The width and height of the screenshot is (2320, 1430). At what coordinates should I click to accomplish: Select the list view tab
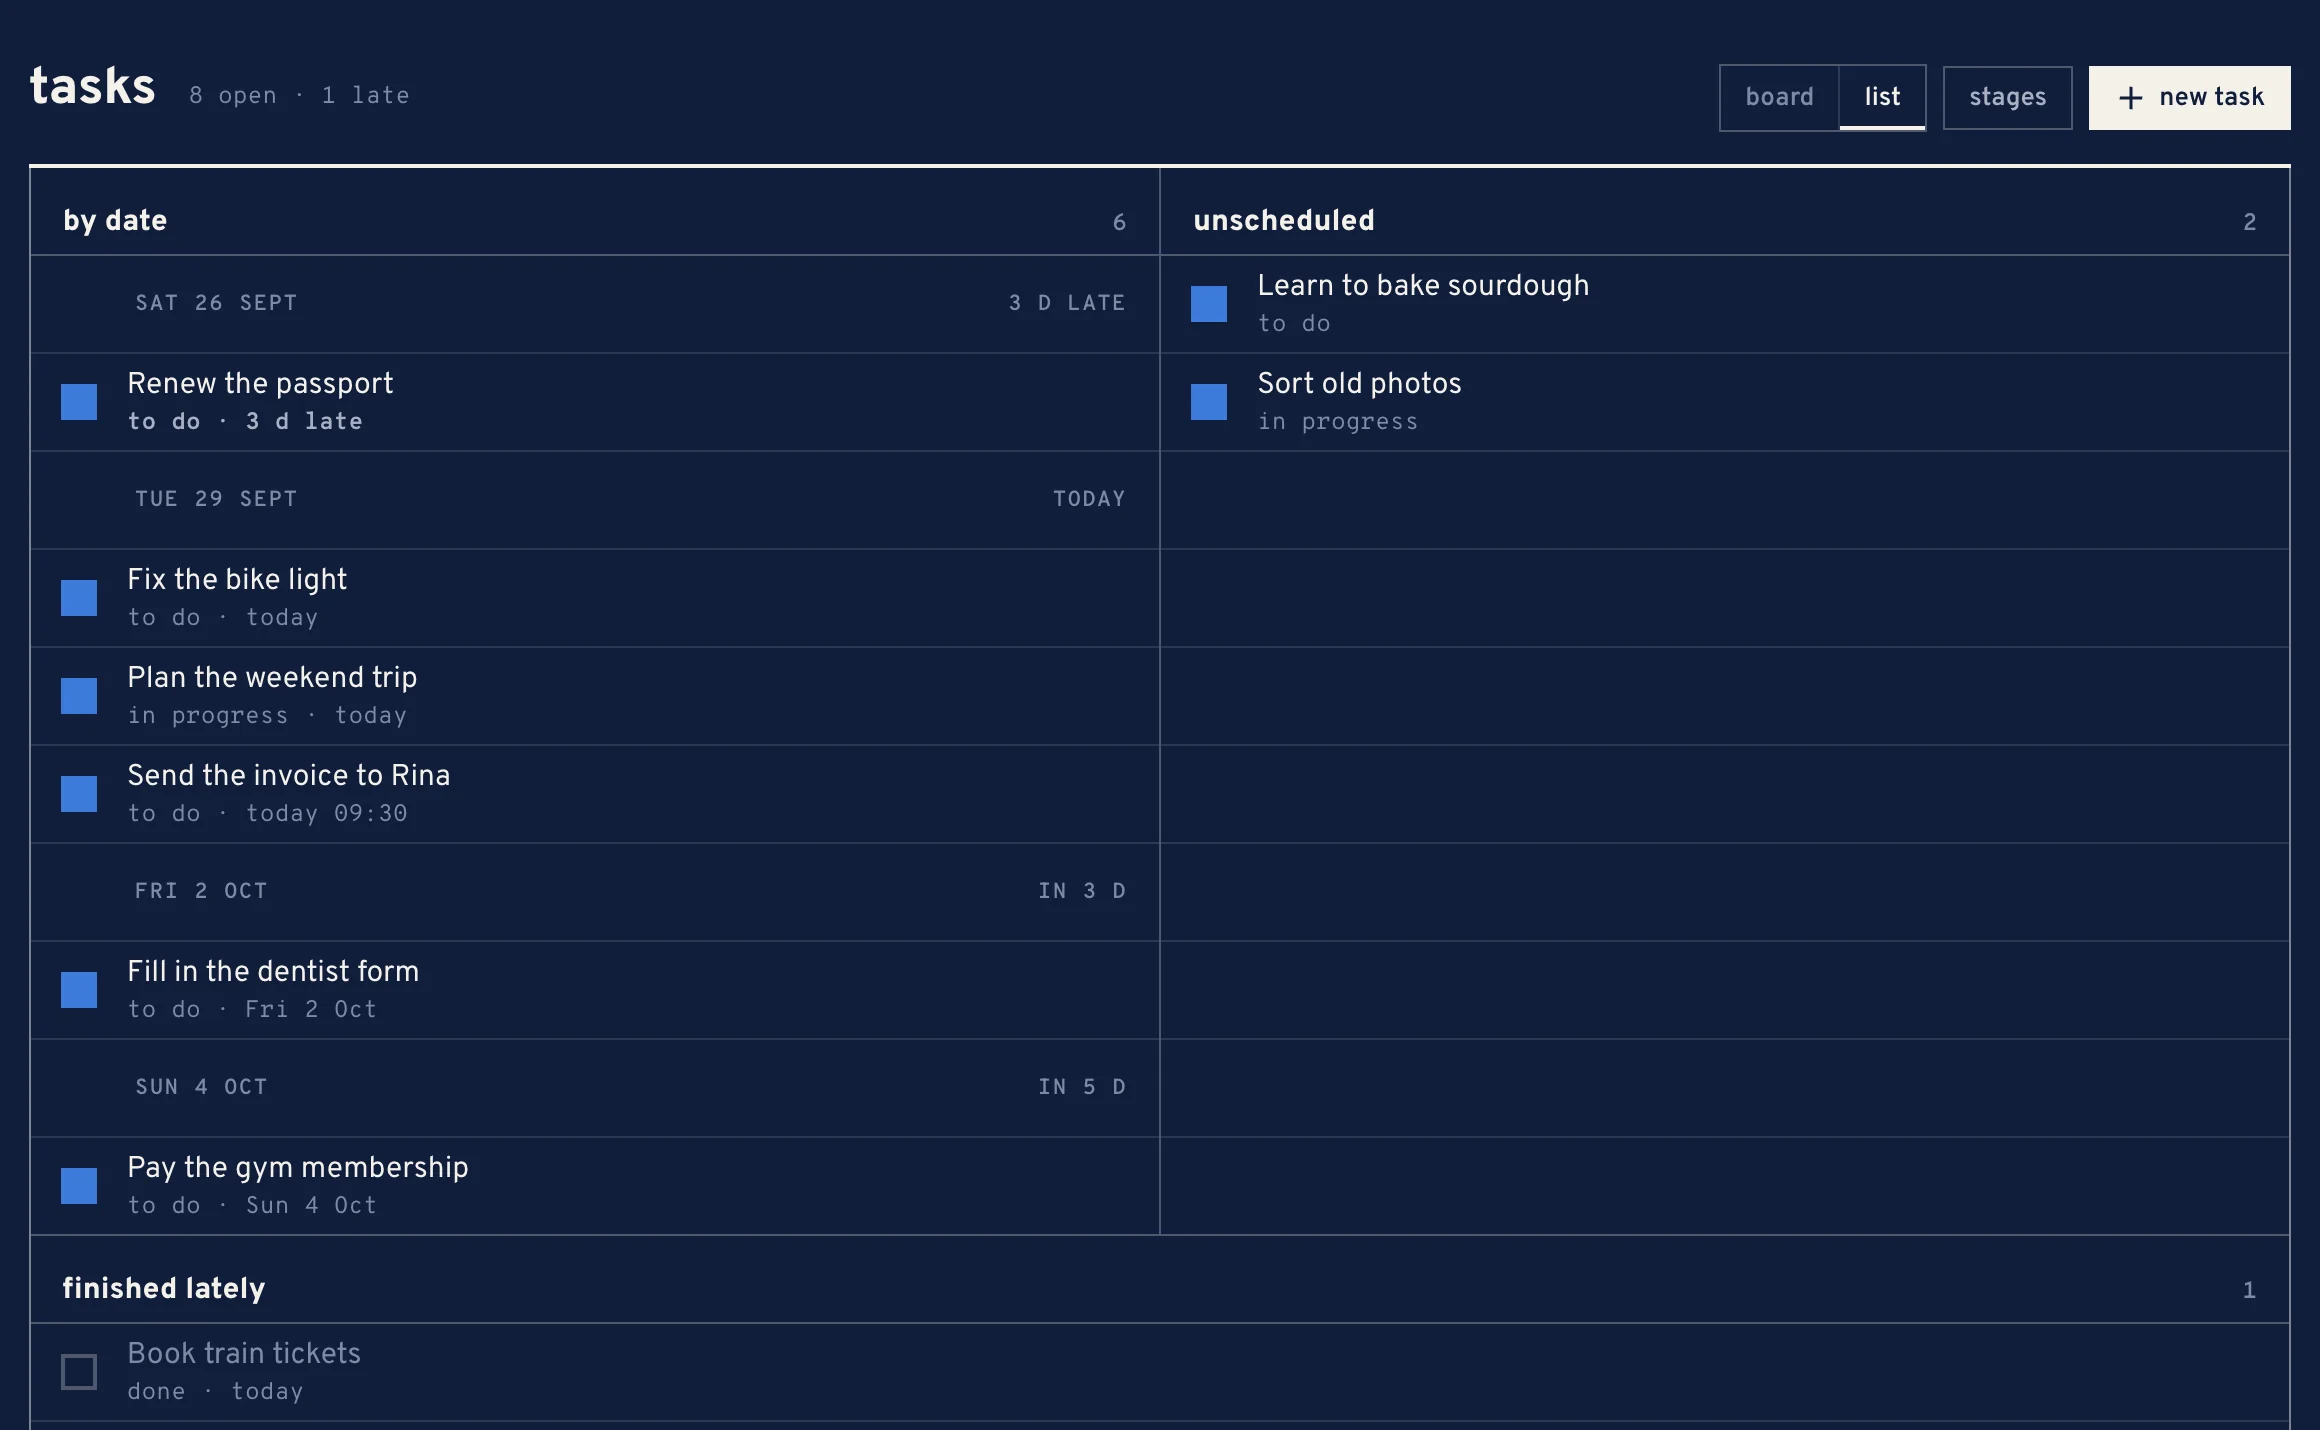1882,97
